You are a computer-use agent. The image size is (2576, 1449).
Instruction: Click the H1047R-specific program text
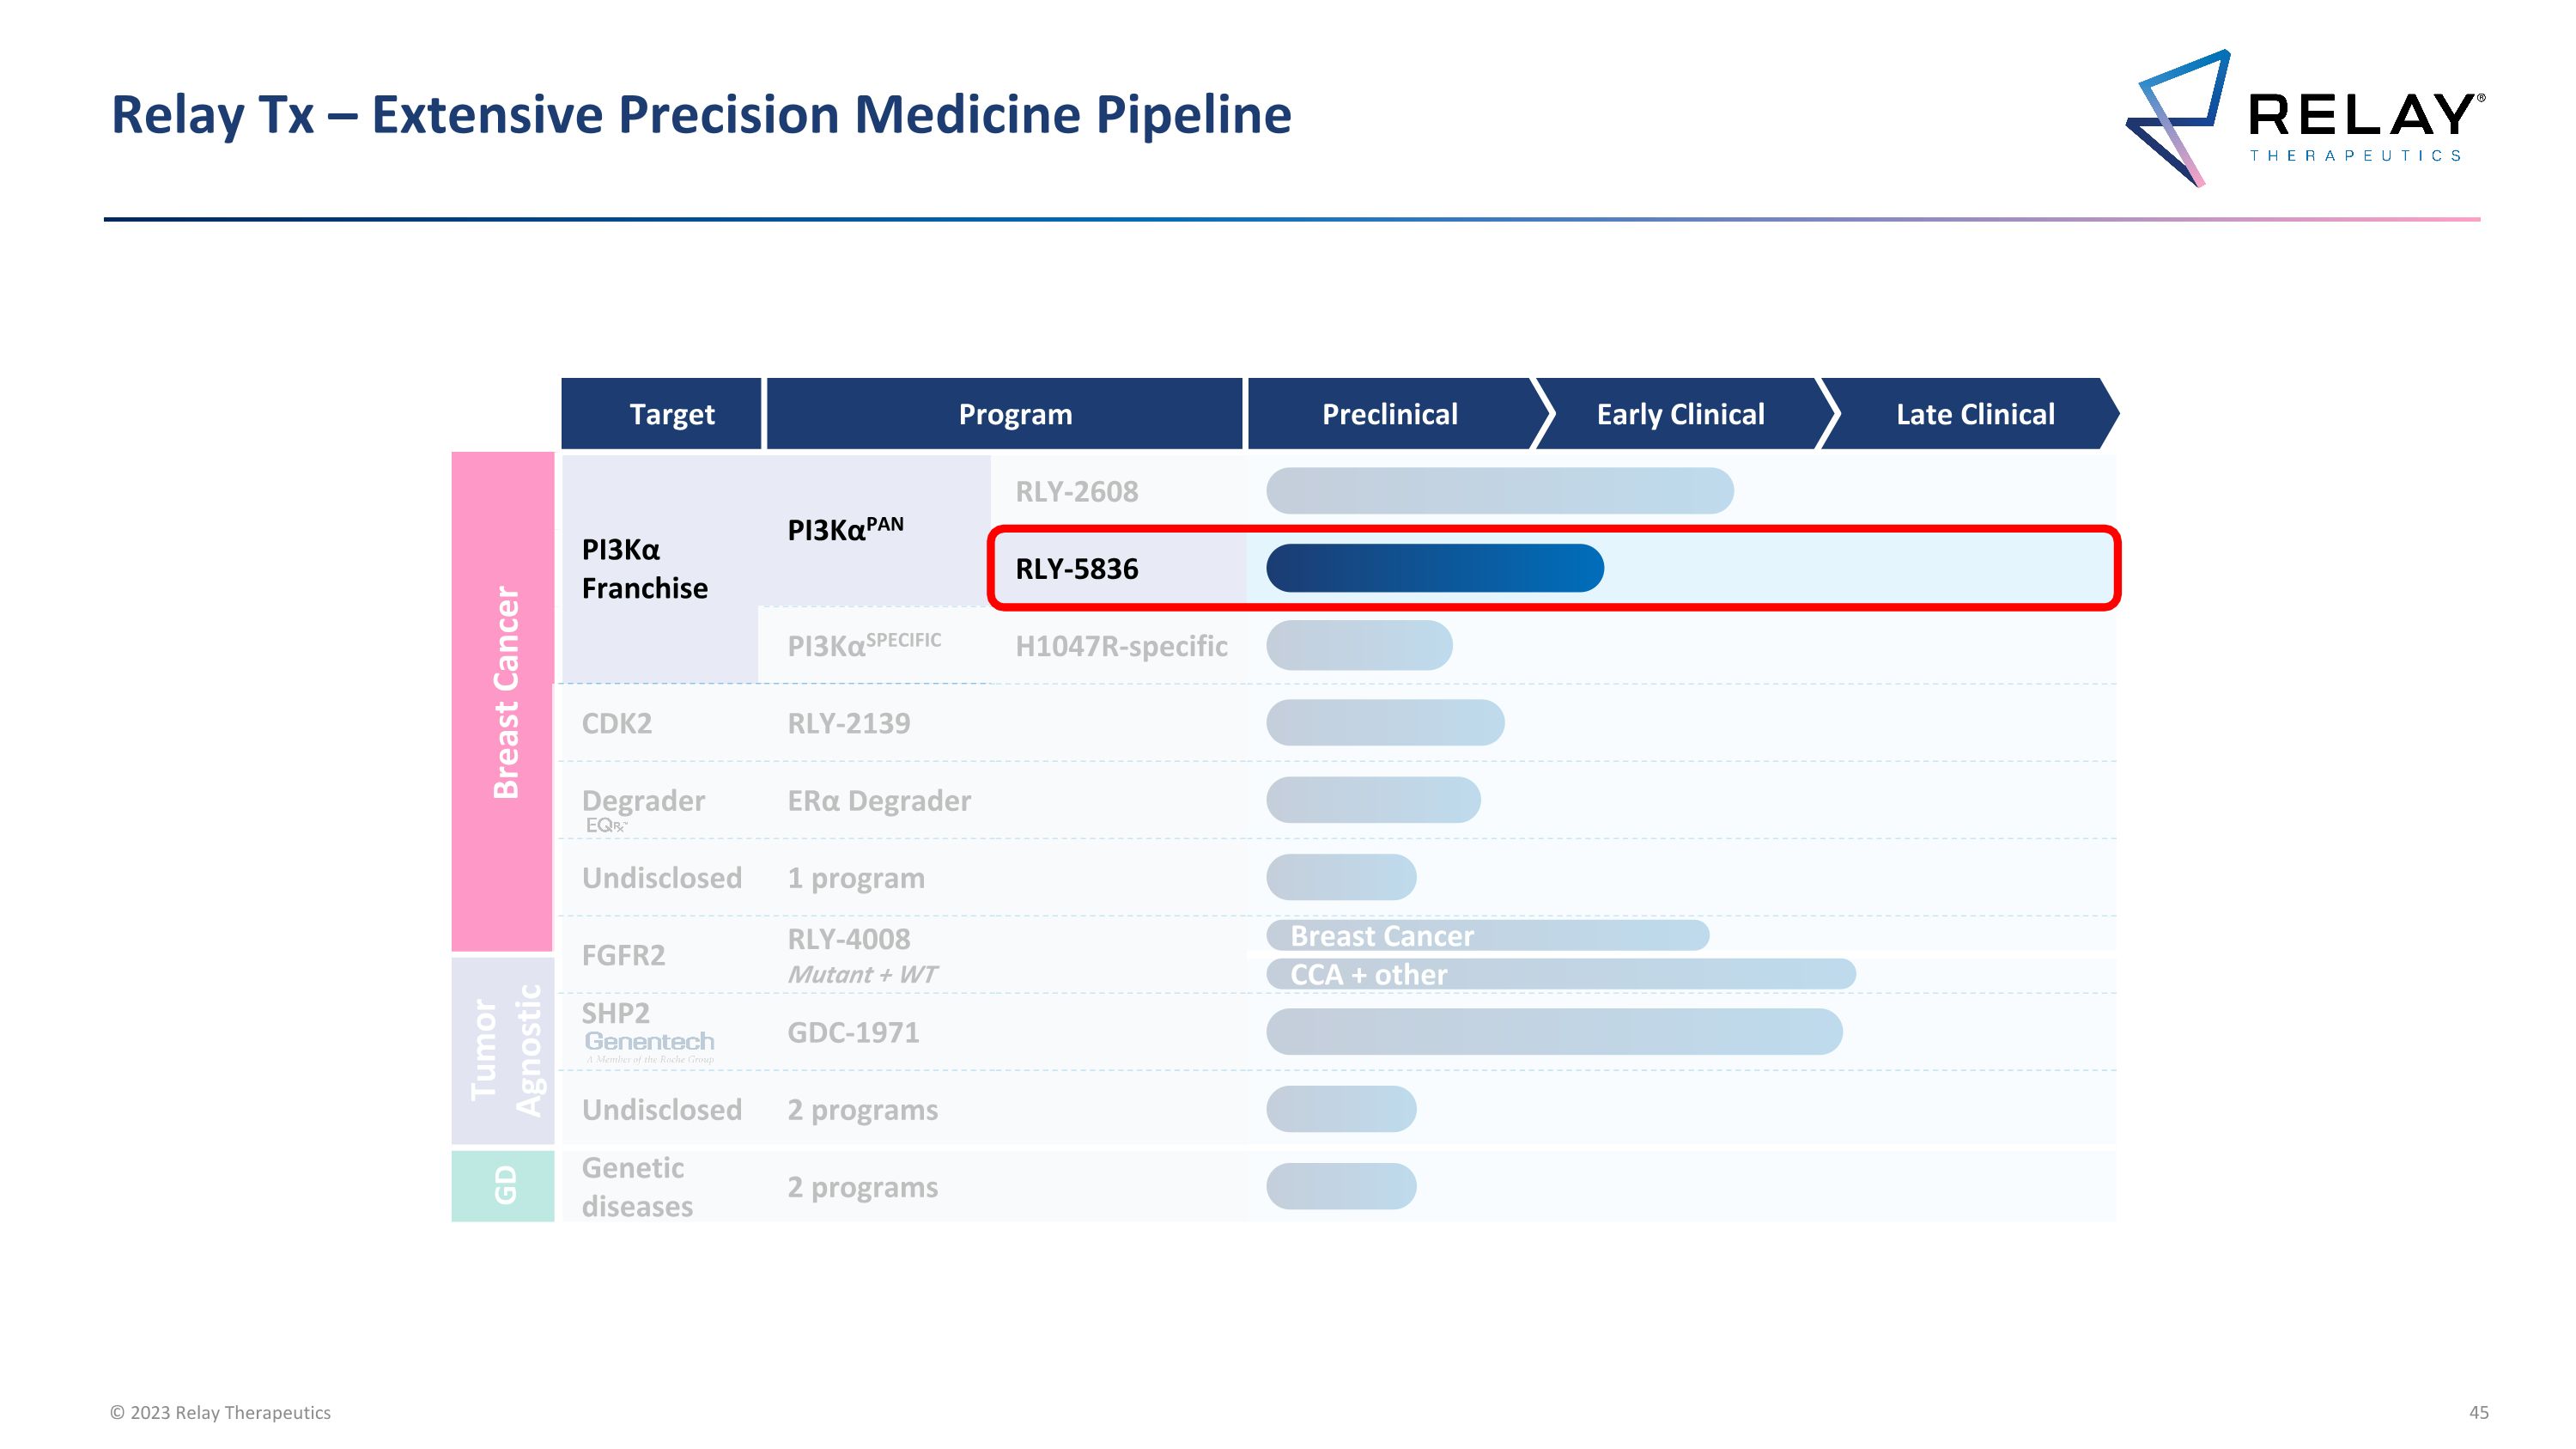point(1121,646)
